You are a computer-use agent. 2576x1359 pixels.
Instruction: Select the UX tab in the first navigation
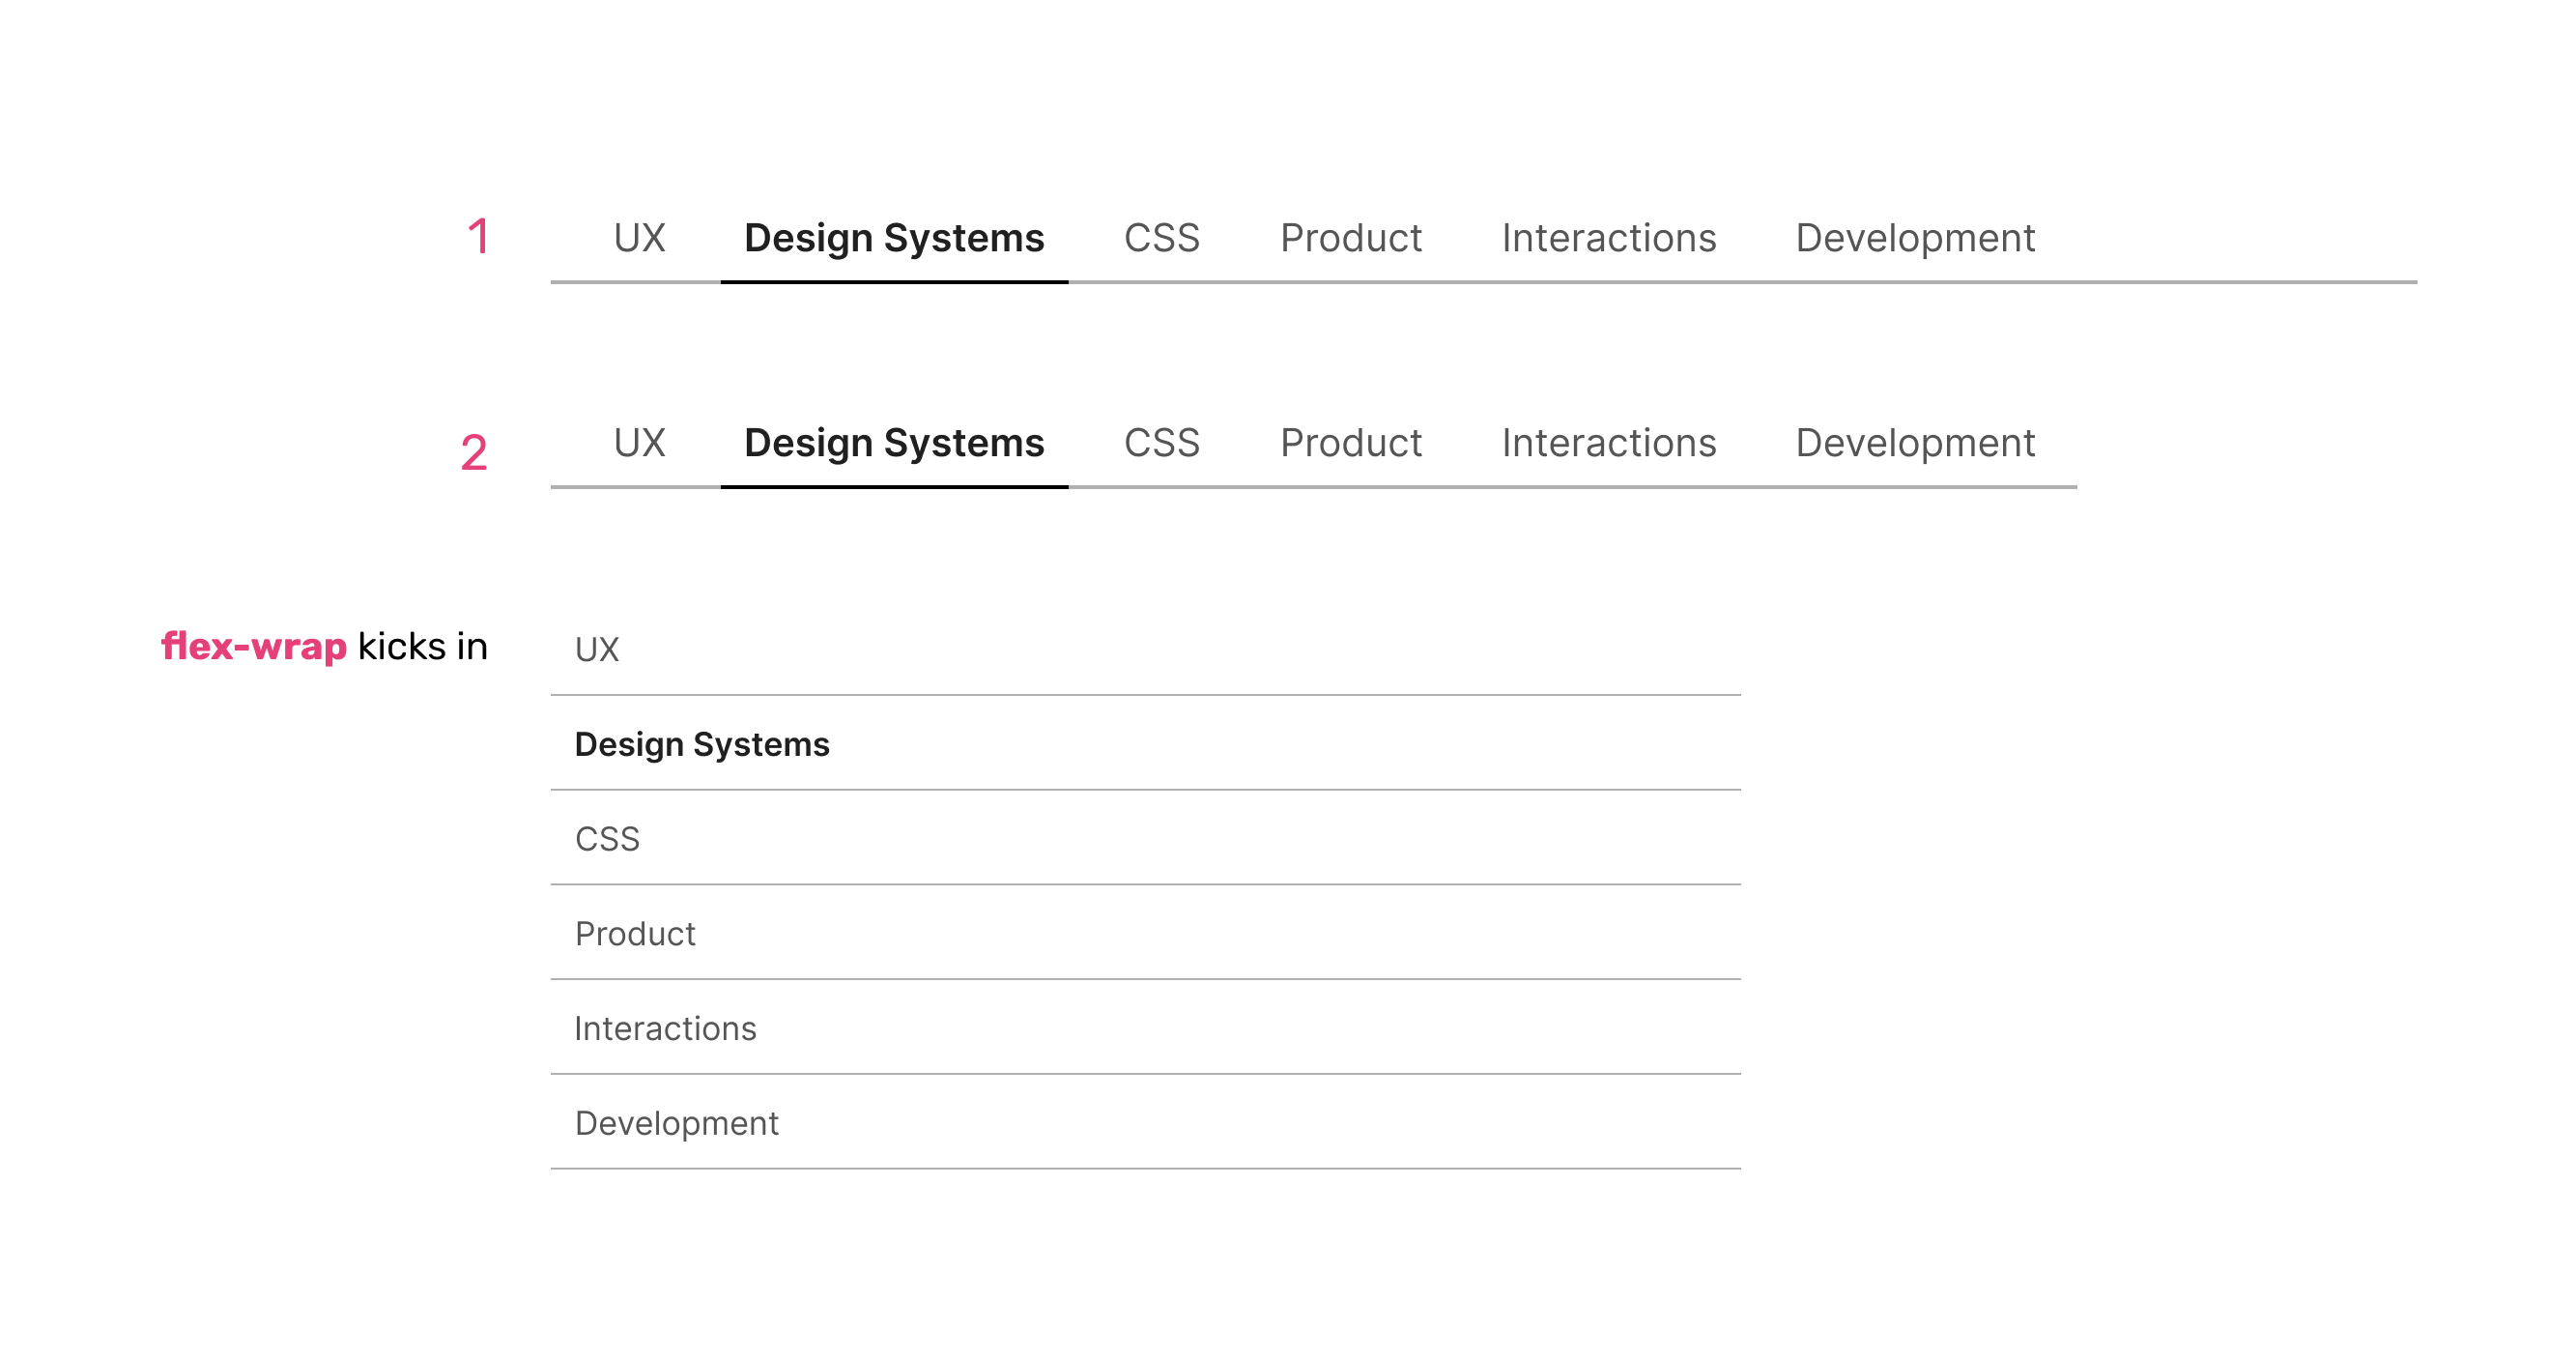coord(639,238)
